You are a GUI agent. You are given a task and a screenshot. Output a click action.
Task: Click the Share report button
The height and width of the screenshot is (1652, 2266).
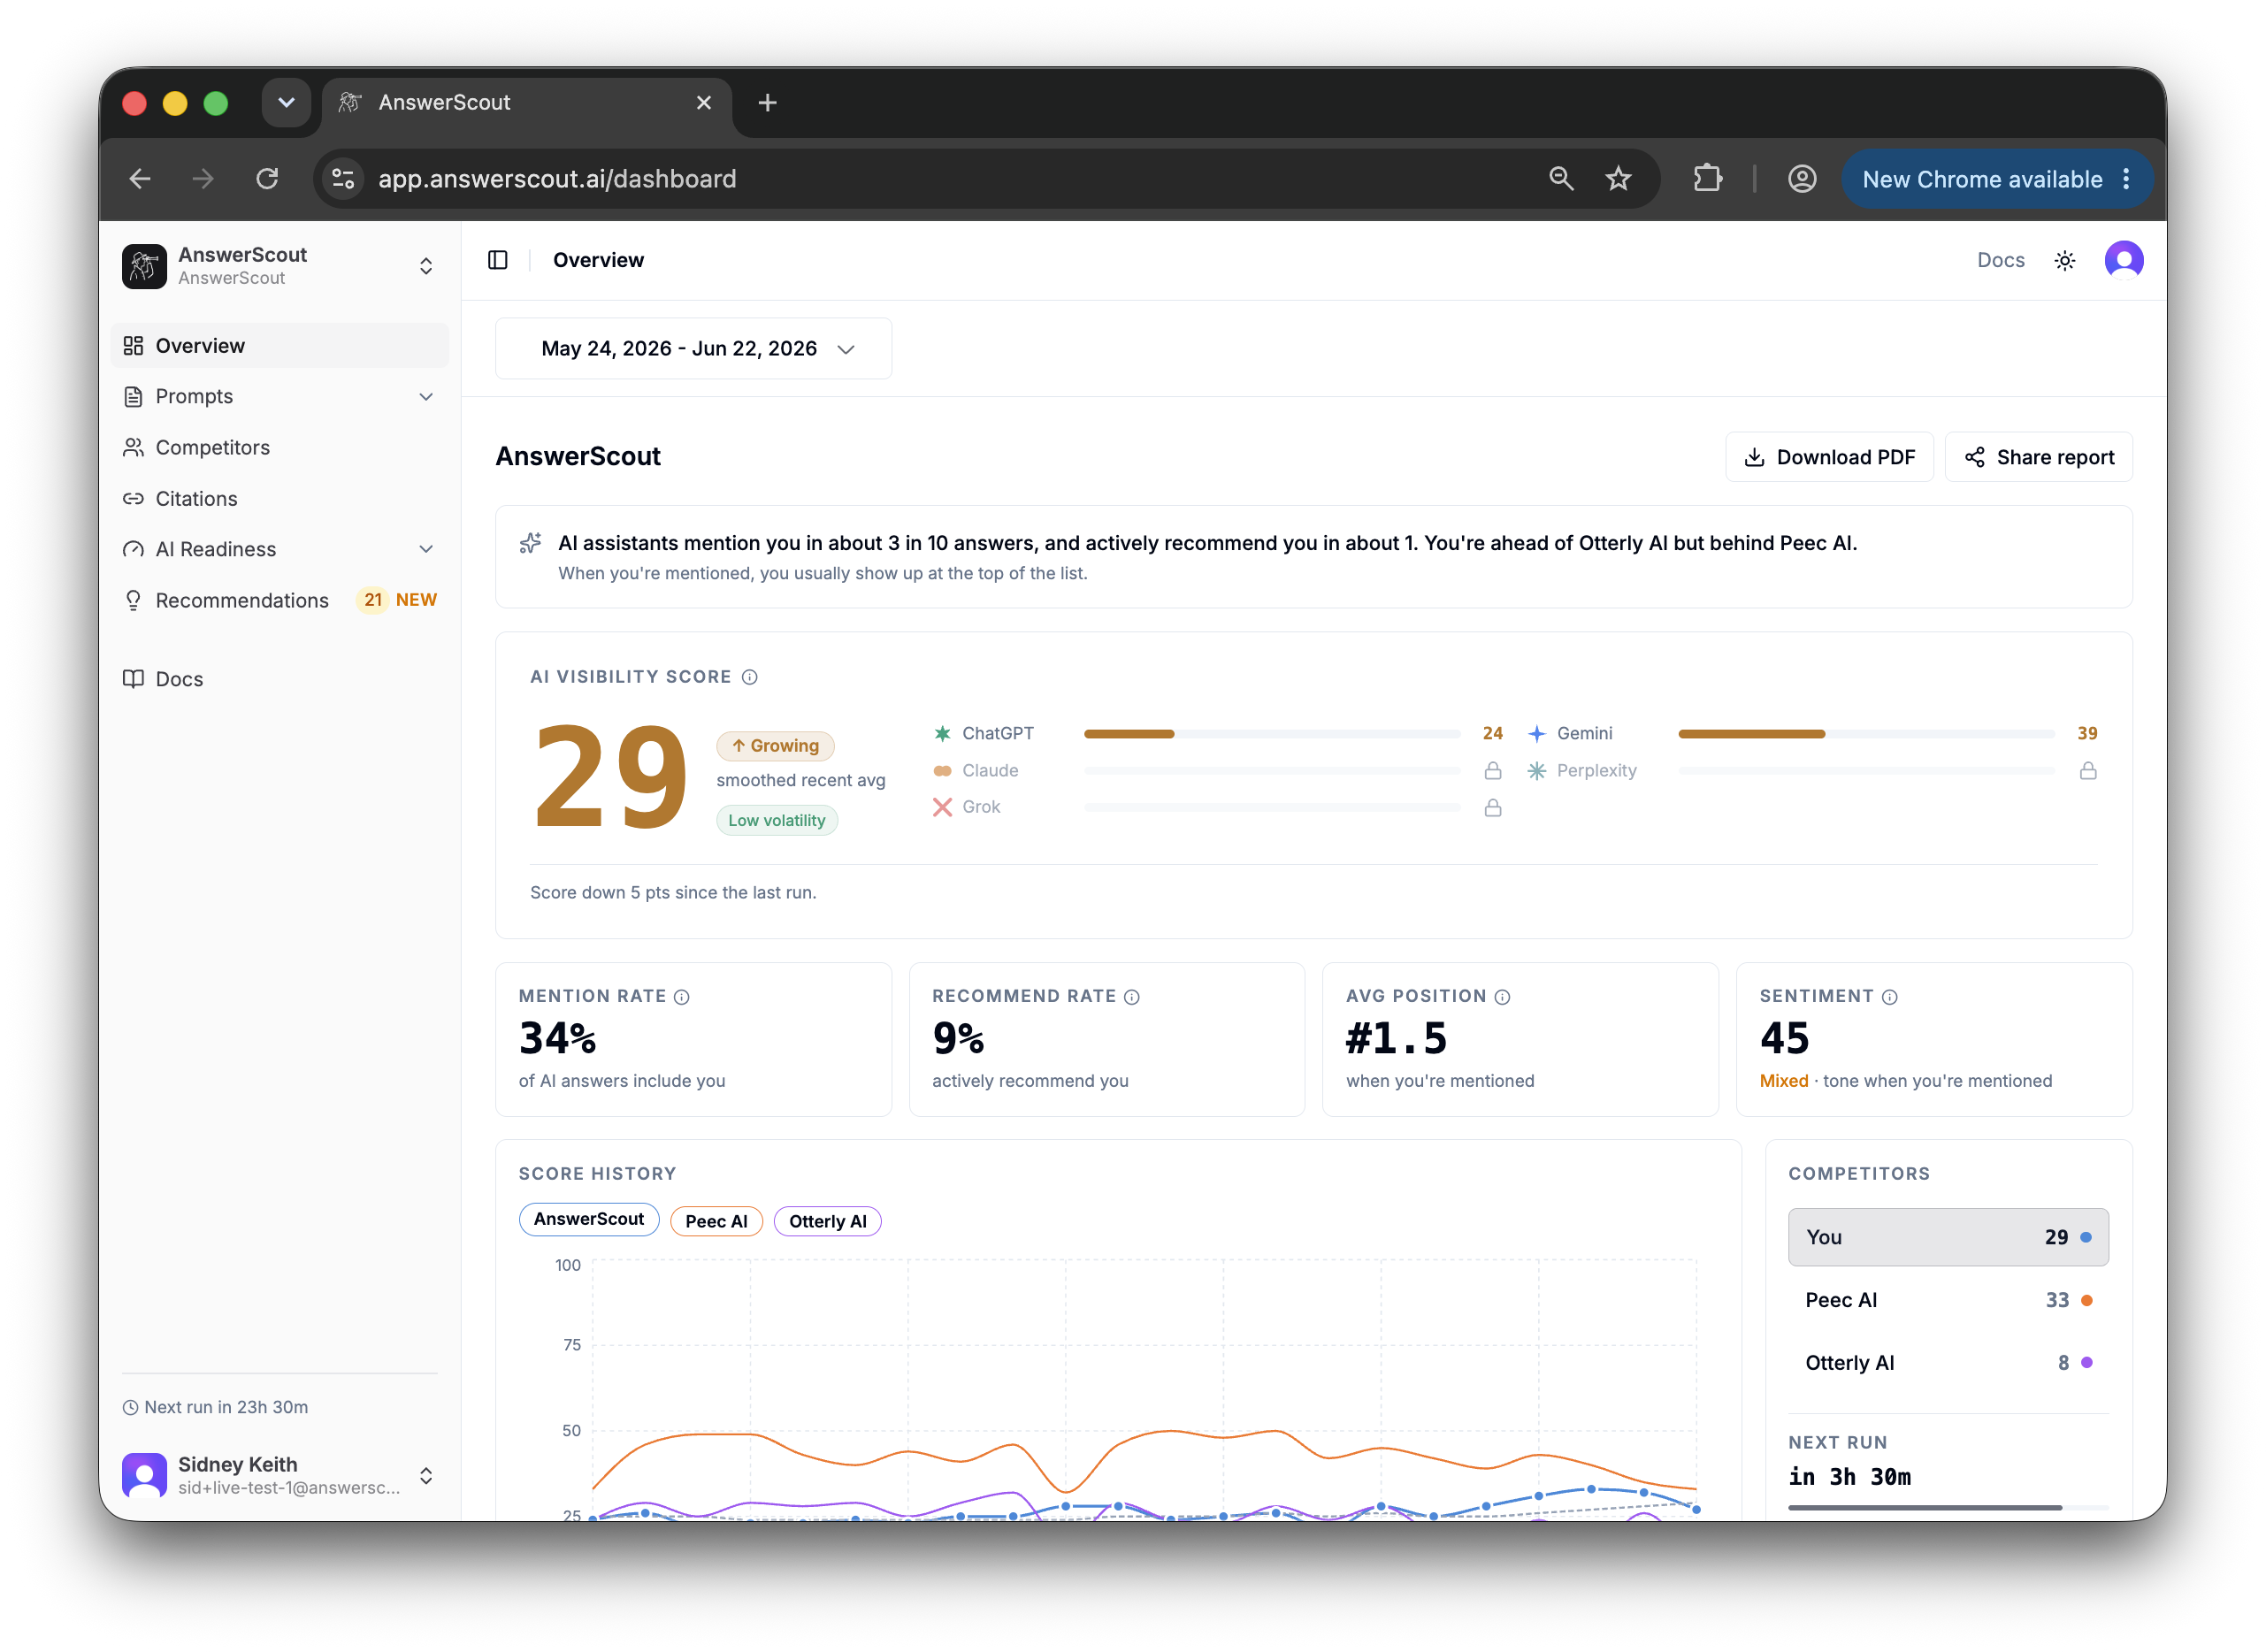pyautogui.click(x=2038, y=457)
